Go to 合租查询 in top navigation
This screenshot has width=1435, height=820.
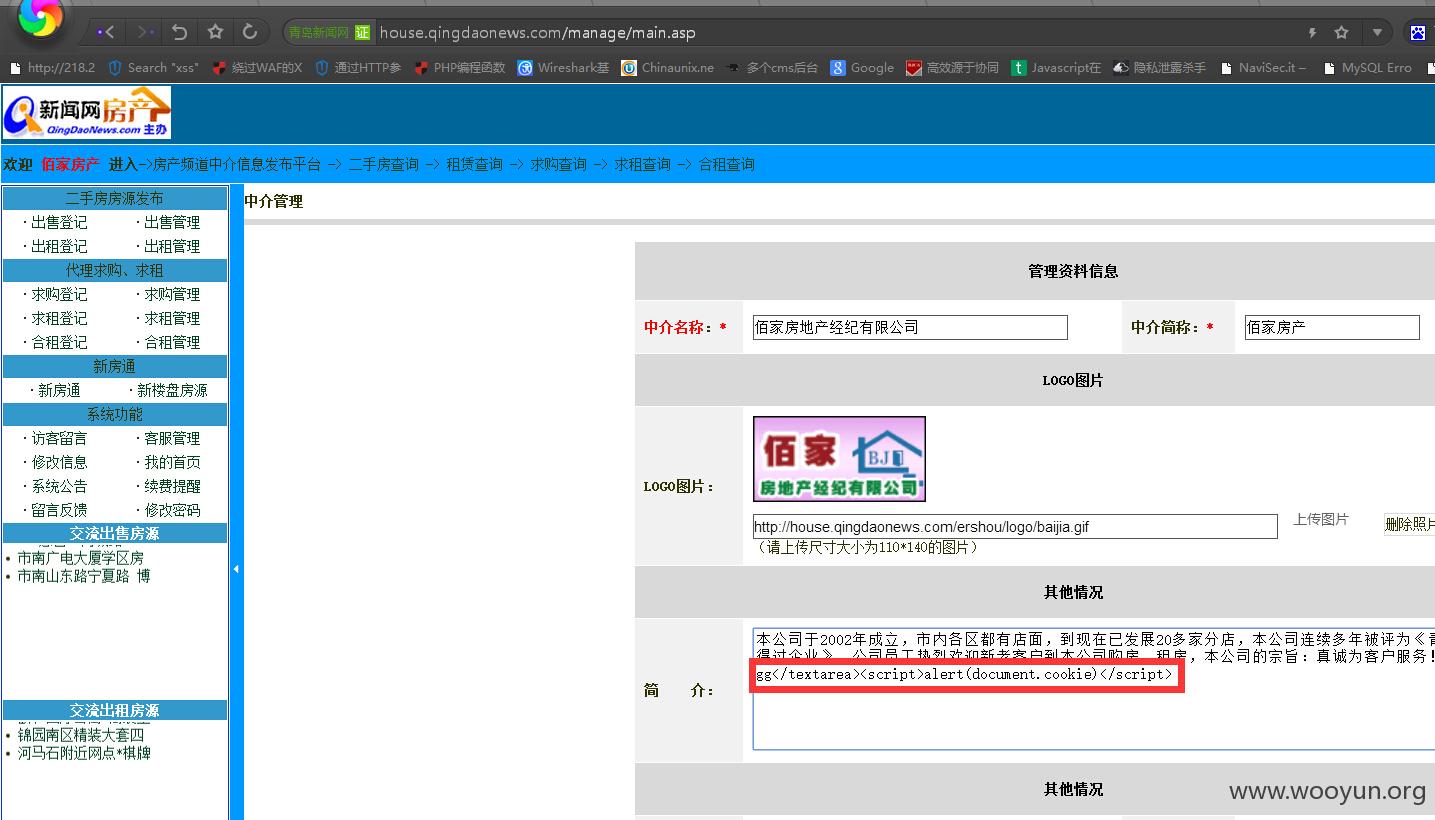(726, 164)
